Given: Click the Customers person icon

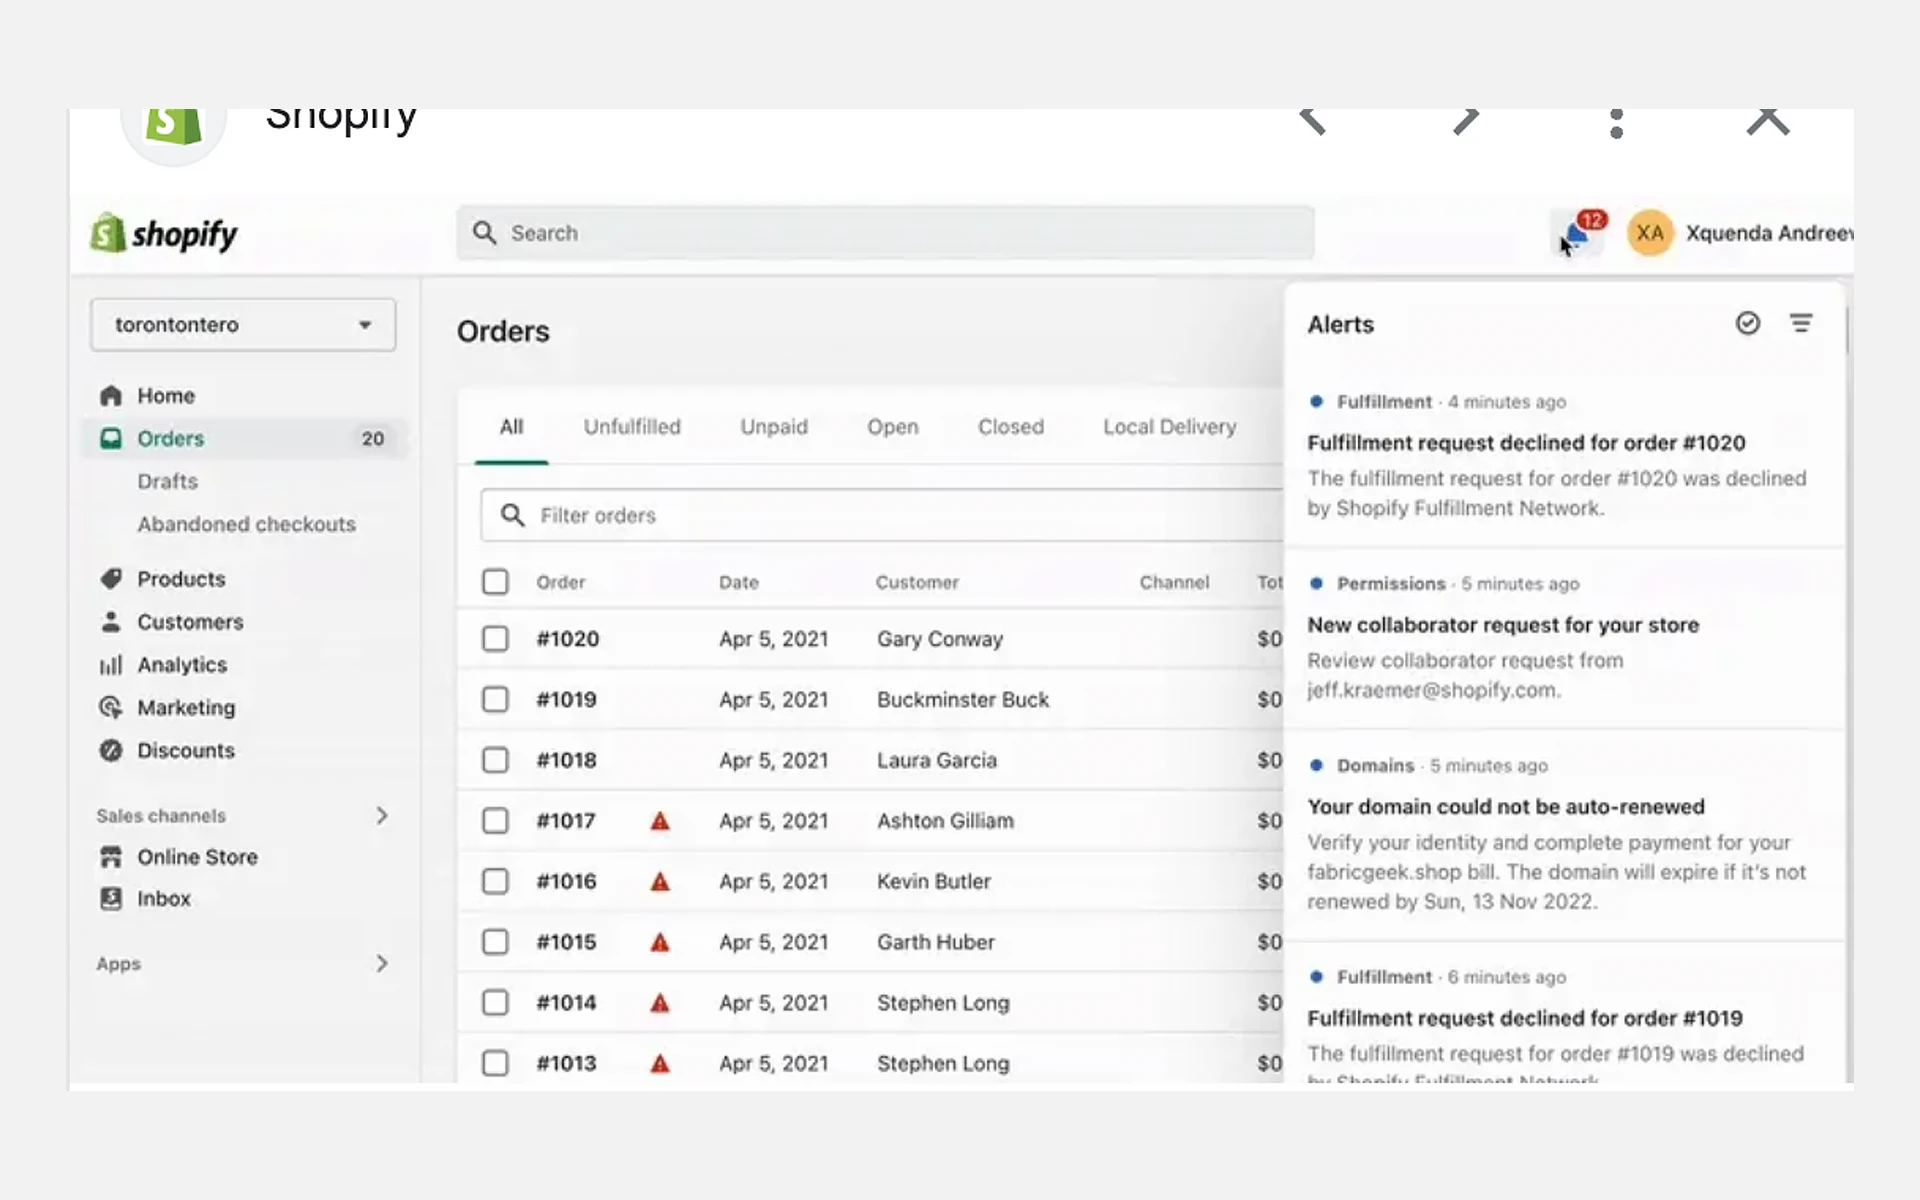Looking at the screenshot, I should (111, 622).
